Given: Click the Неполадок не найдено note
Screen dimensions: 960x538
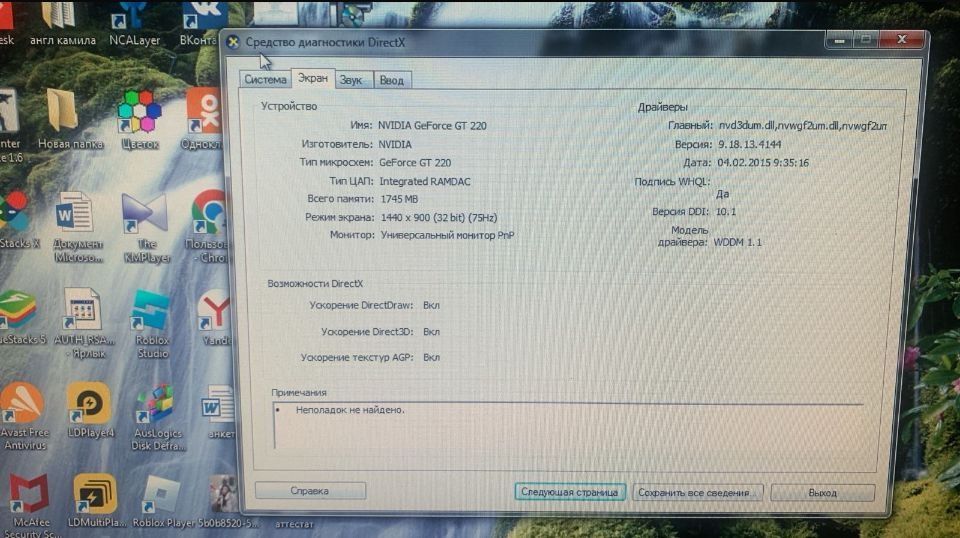Looking at the screenshot, I should tap(350, 410).
